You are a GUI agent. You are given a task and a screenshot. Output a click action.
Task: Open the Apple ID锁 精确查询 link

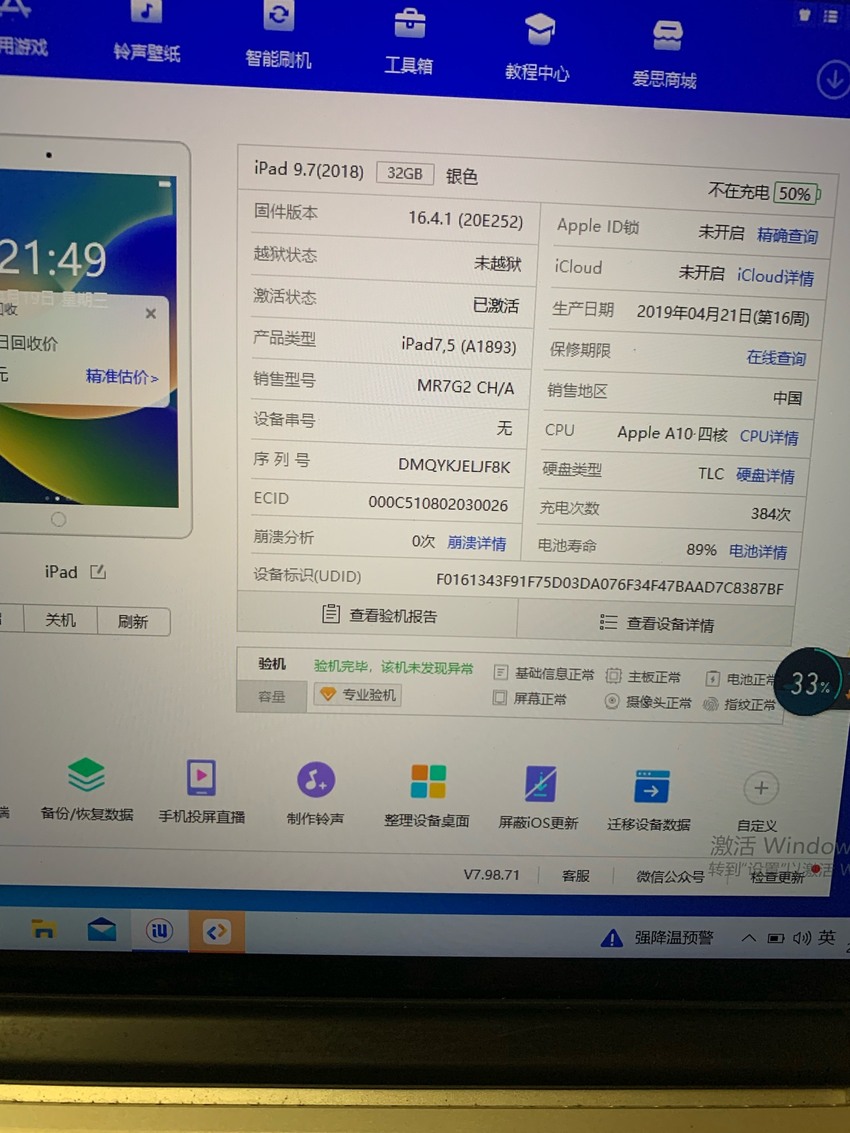pos(787,236)
